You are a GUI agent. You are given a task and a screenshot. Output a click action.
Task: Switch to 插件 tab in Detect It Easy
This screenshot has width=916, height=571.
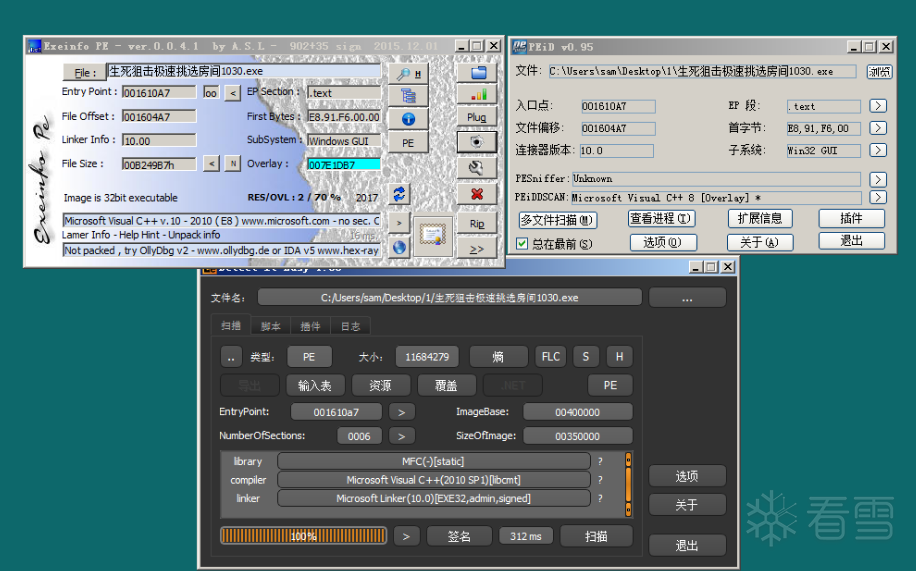pyautogui.click(x=310, y=327)
